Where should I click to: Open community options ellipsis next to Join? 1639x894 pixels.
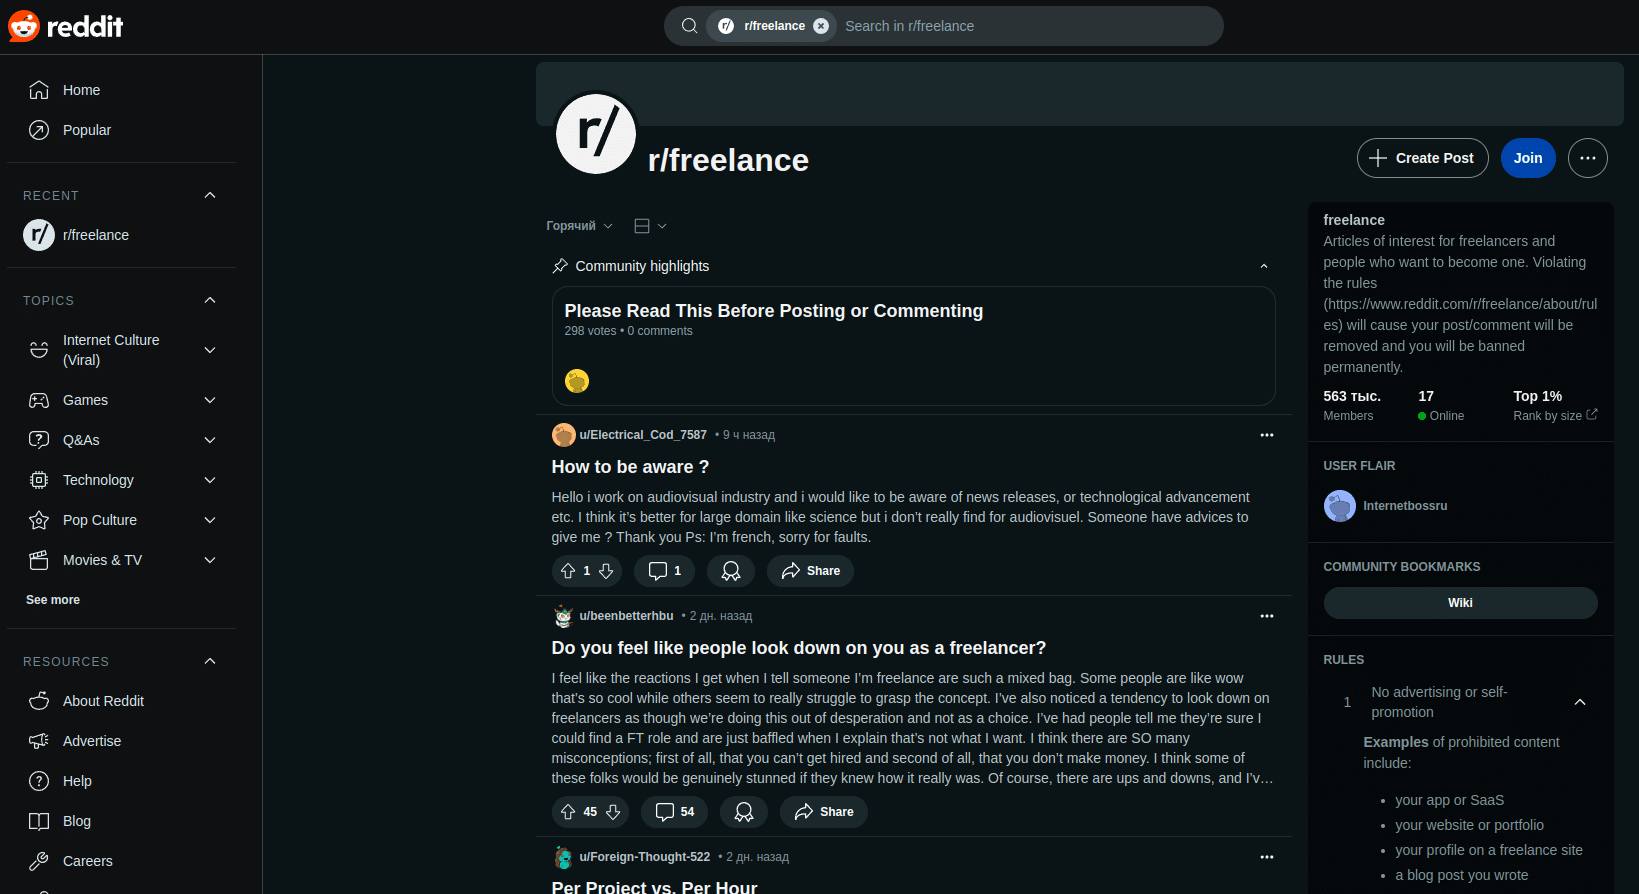[x=1588, y=158]
